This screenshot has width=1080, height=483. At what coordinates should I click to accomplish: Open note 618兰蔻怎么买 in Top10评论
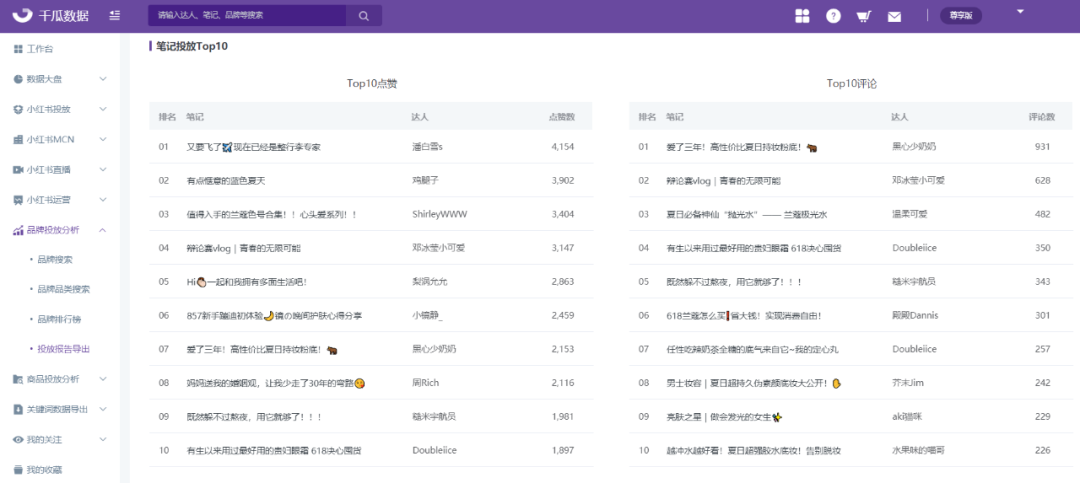pos(744,316)
